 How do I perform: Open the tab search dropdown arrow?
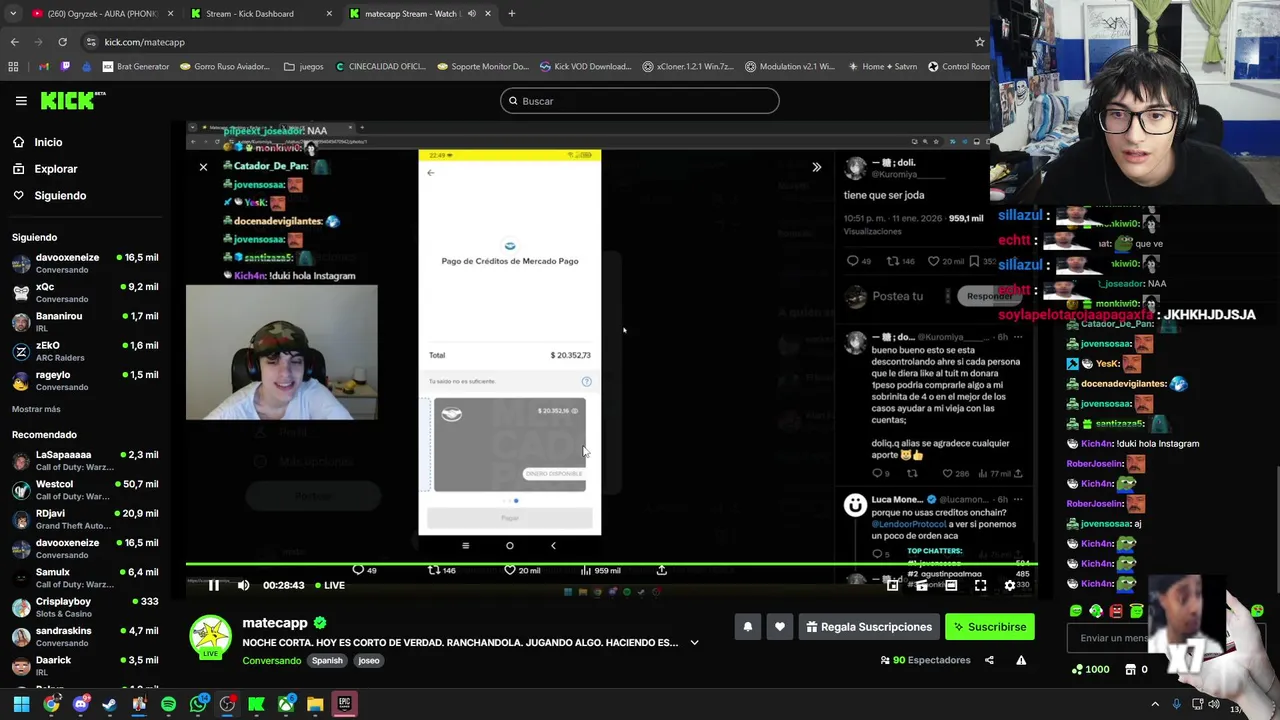[12, 14]
